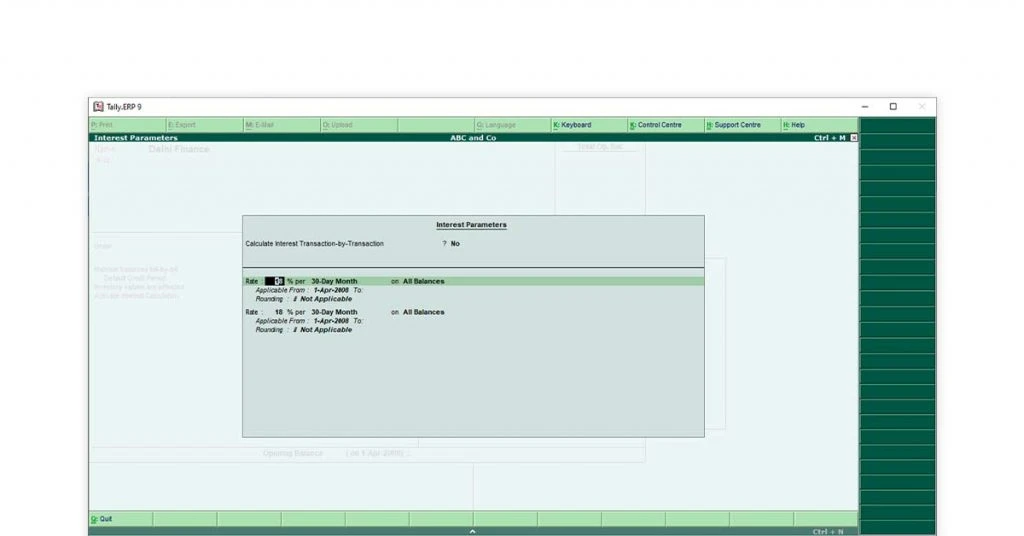
Task: Click Rounding Not Applicable in first rate block
Action: [325, 299]
